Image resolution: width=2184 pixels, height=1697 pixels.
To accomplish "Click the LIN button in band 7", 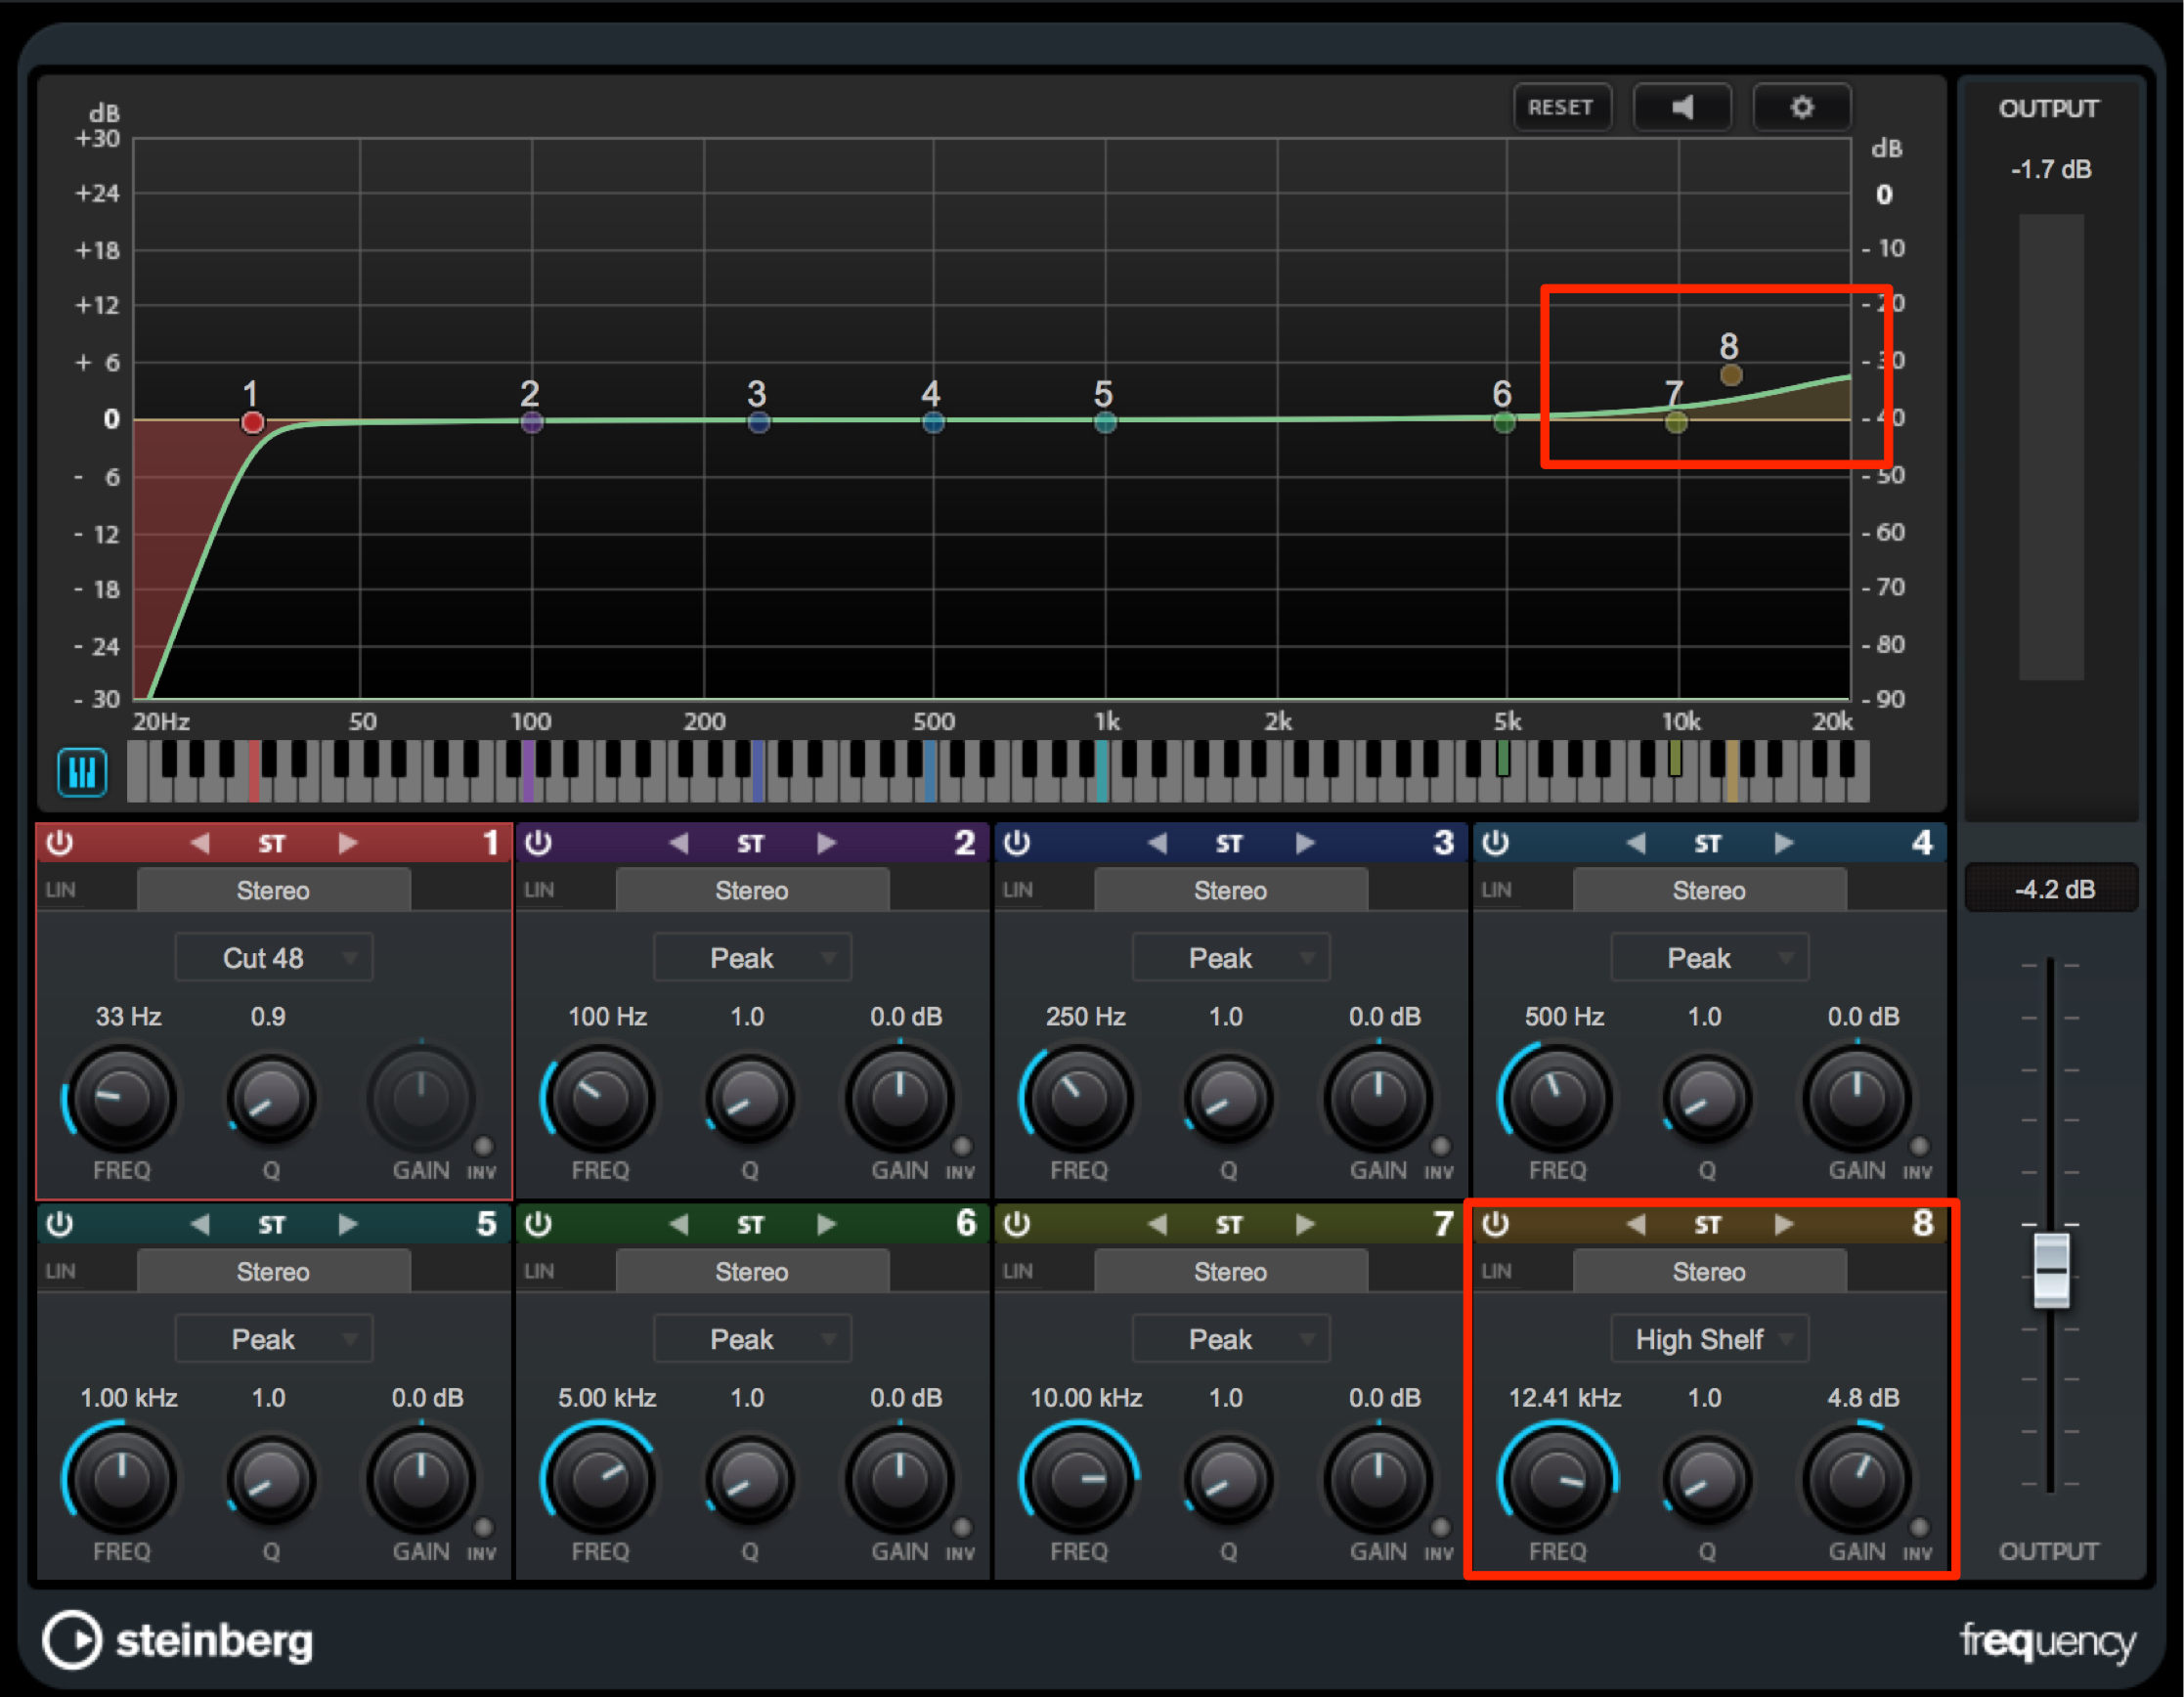I will (x=1017, y=1271).
